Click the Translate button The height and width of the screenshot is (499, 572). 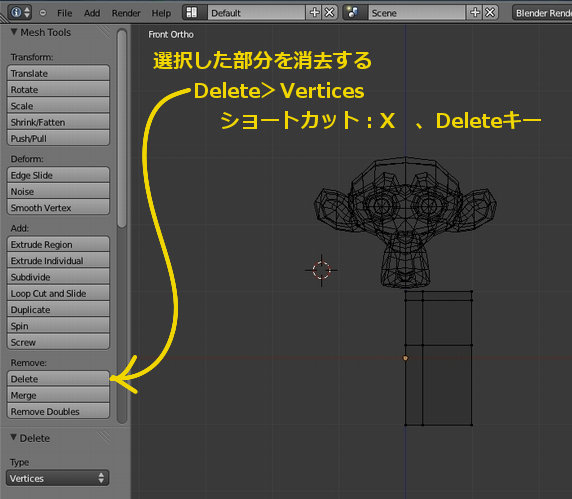[58, 73]
